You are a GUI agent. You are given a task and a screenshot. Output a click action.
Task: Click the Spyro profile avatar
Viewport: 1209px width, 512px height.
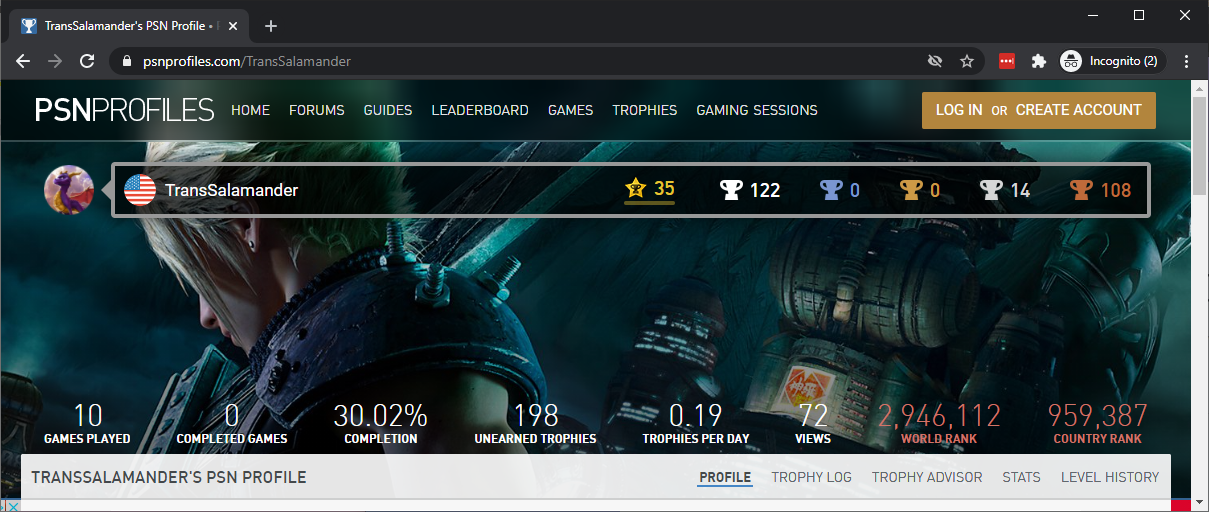[x=69, y=190]
